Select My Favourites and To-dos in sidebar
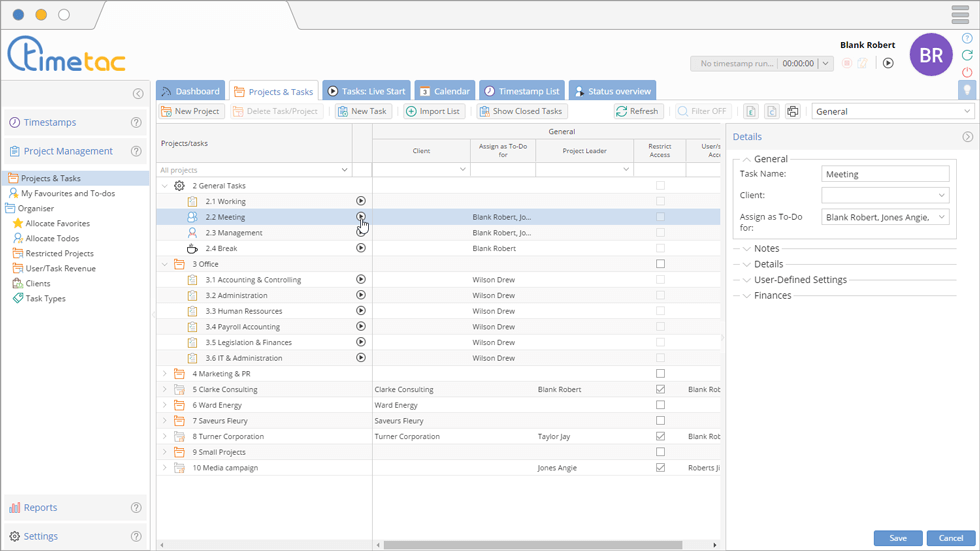 tap(68, 194)
